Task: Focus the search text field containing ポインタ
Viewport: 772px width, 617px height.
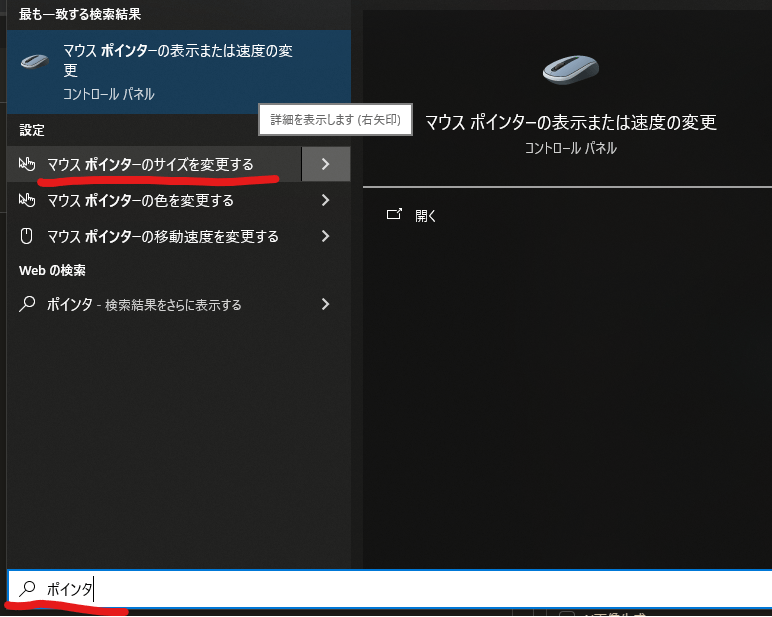Action: pyautogui.click(x=400, y=589)
